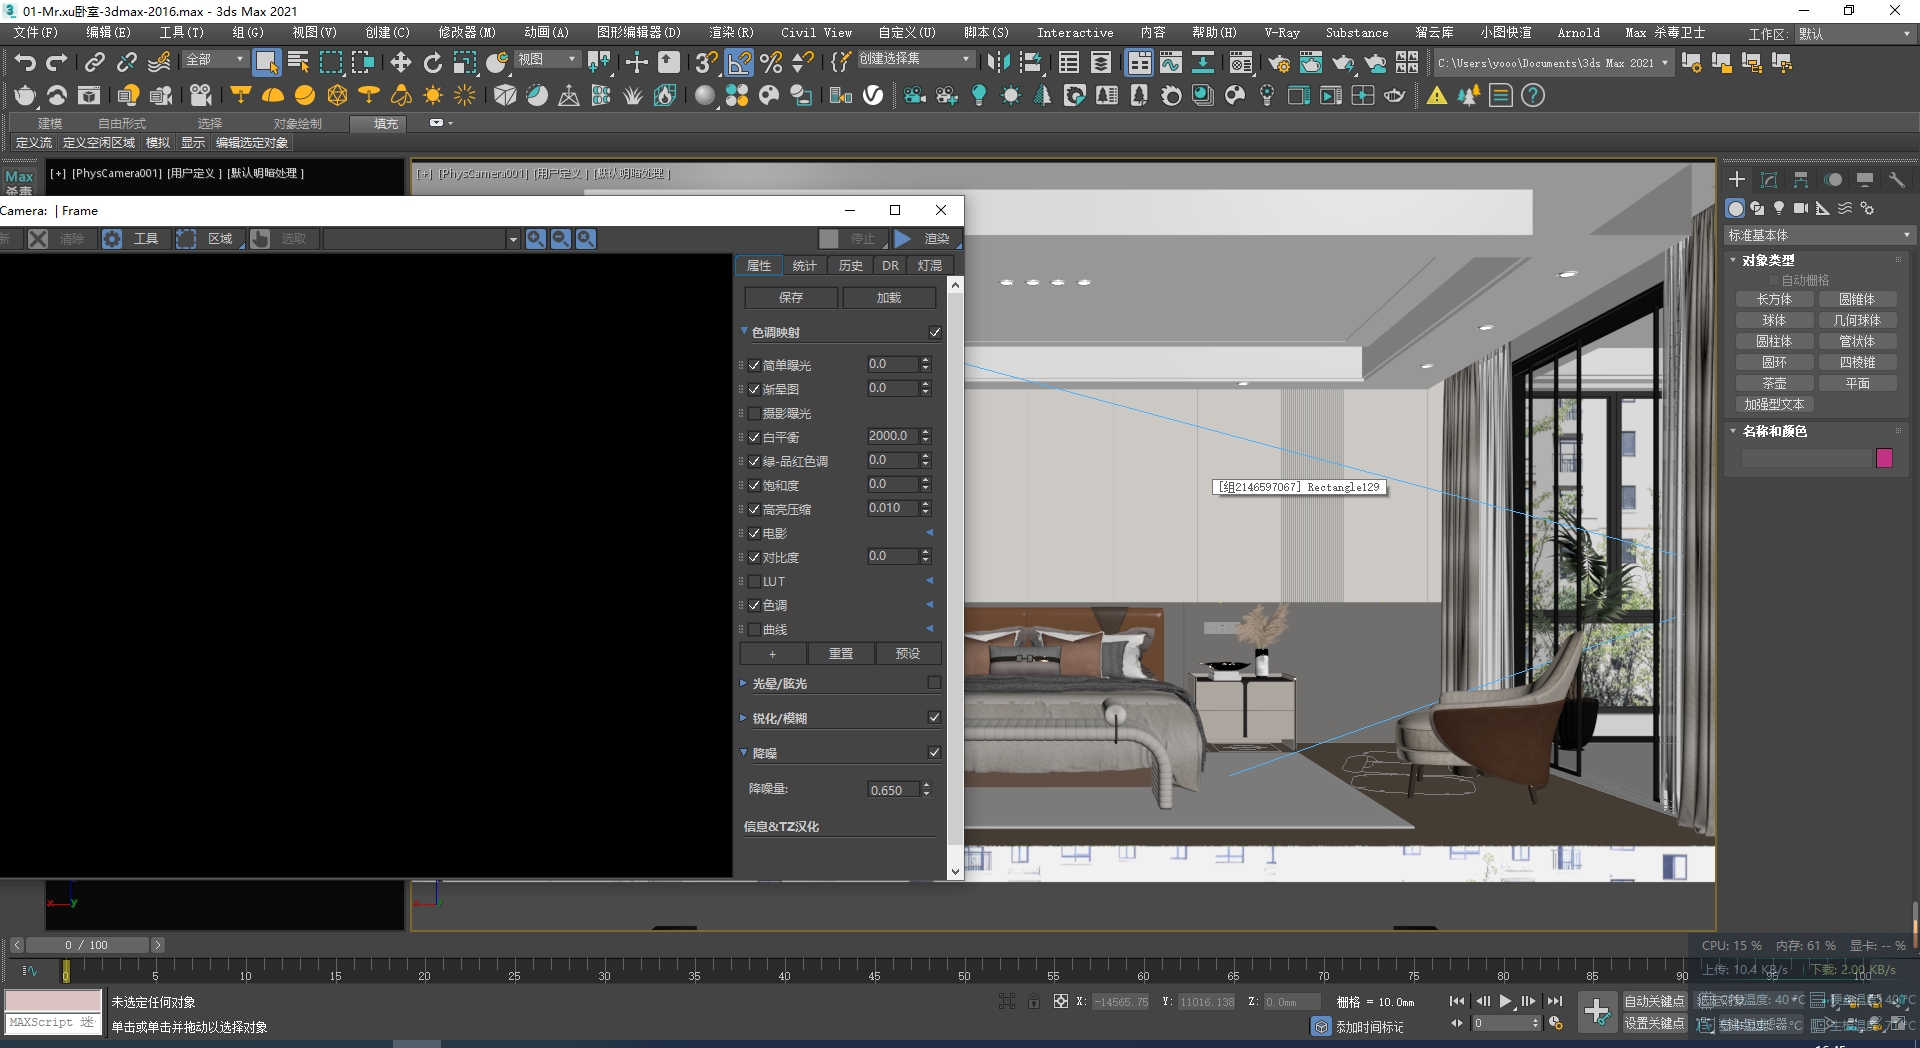Click the frame buffer settings gear icon
The width and height of the screenshot is (1920, 1048).
[112, 239]
